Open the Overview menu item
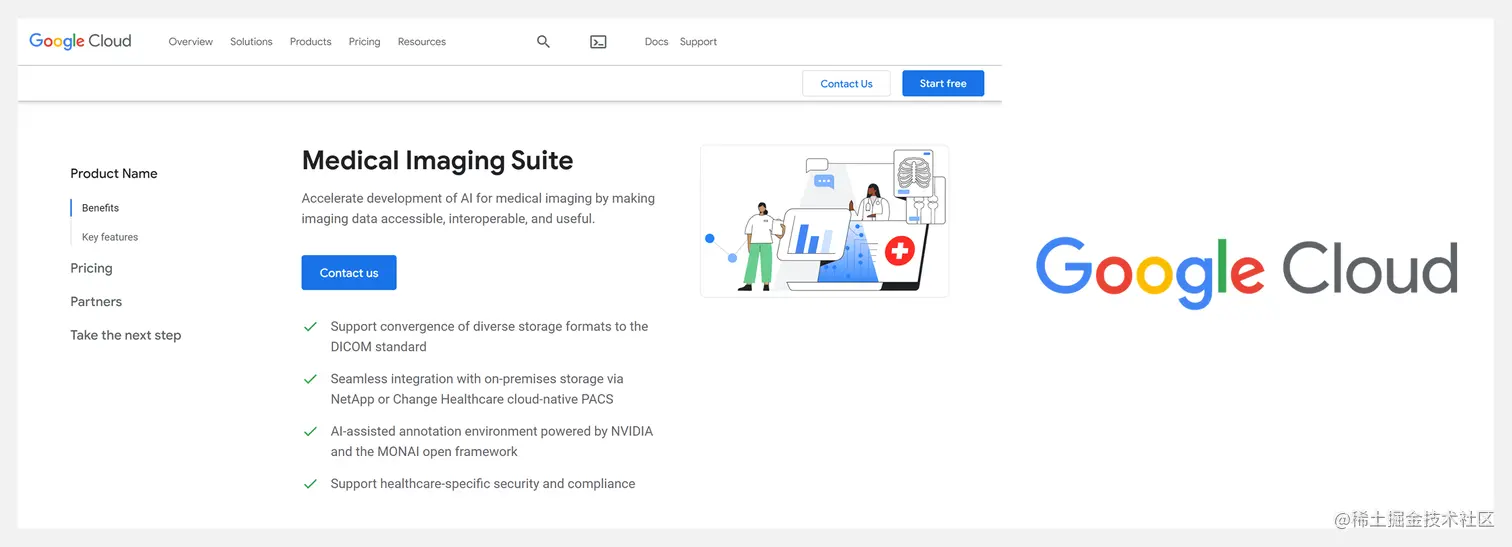Viewport: 1512px width, 547px height. pyautogui.click(x=190, y=42)
